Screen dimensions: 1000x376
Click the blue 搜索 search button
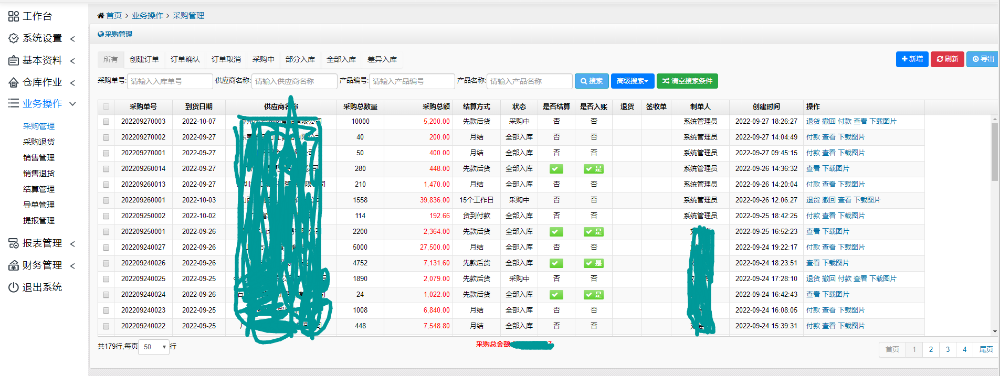[592, 81]
